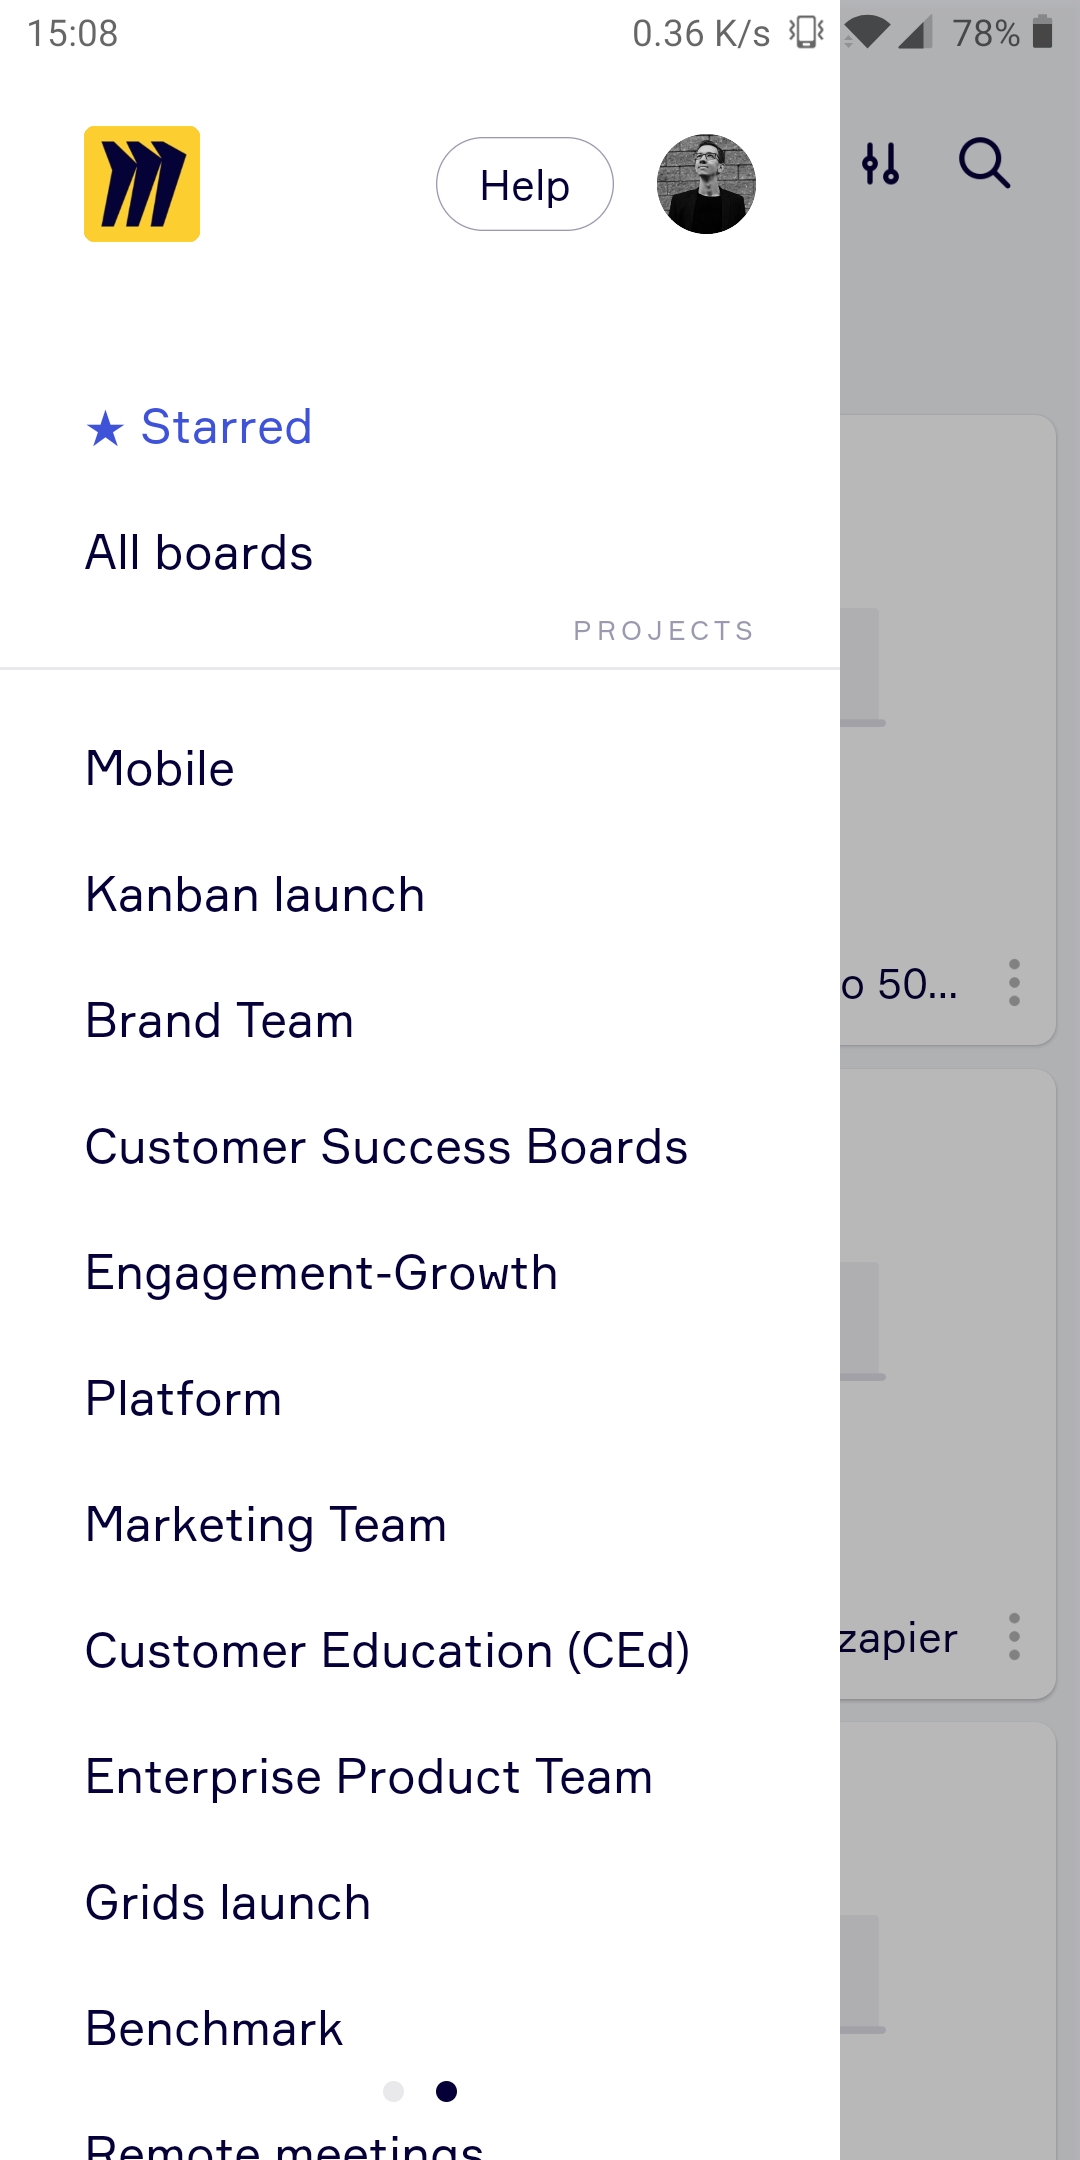Select the active second page dot
Screen dimensions: 1080x2160
tap(447, 2091)
